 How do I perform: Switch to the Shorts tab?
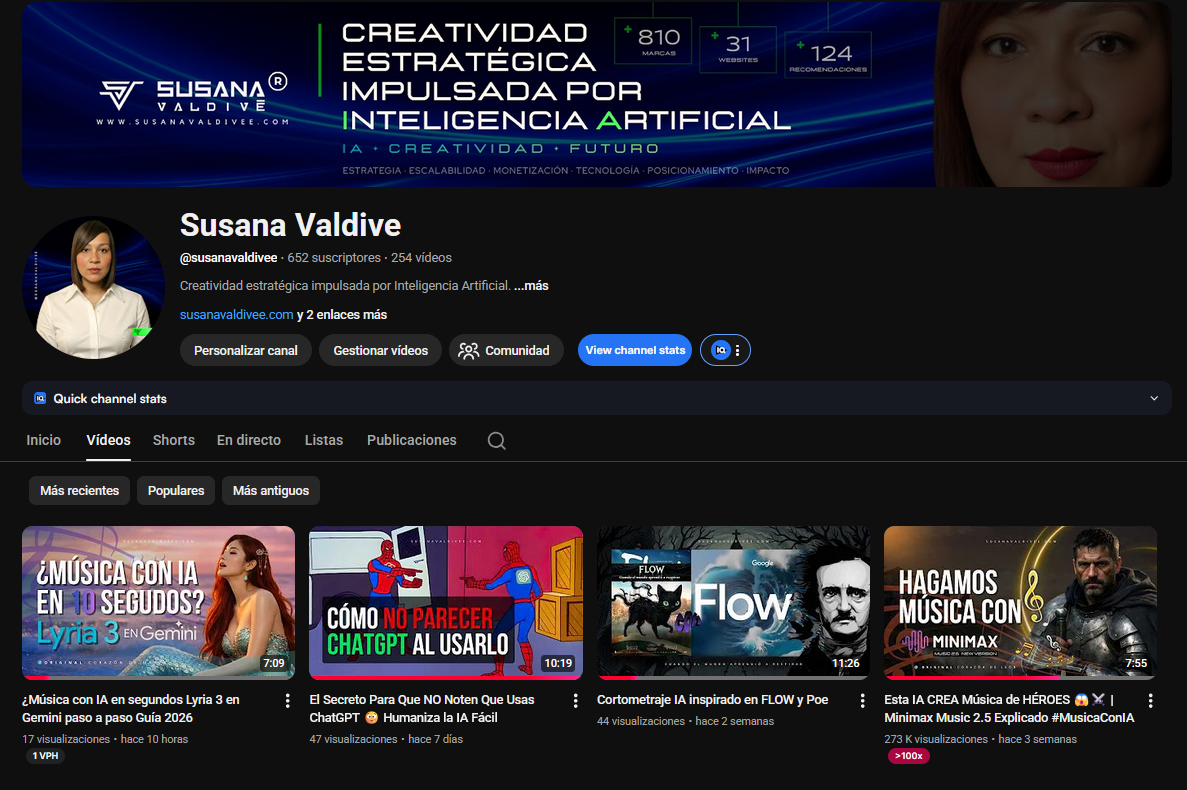pos(173,440)
